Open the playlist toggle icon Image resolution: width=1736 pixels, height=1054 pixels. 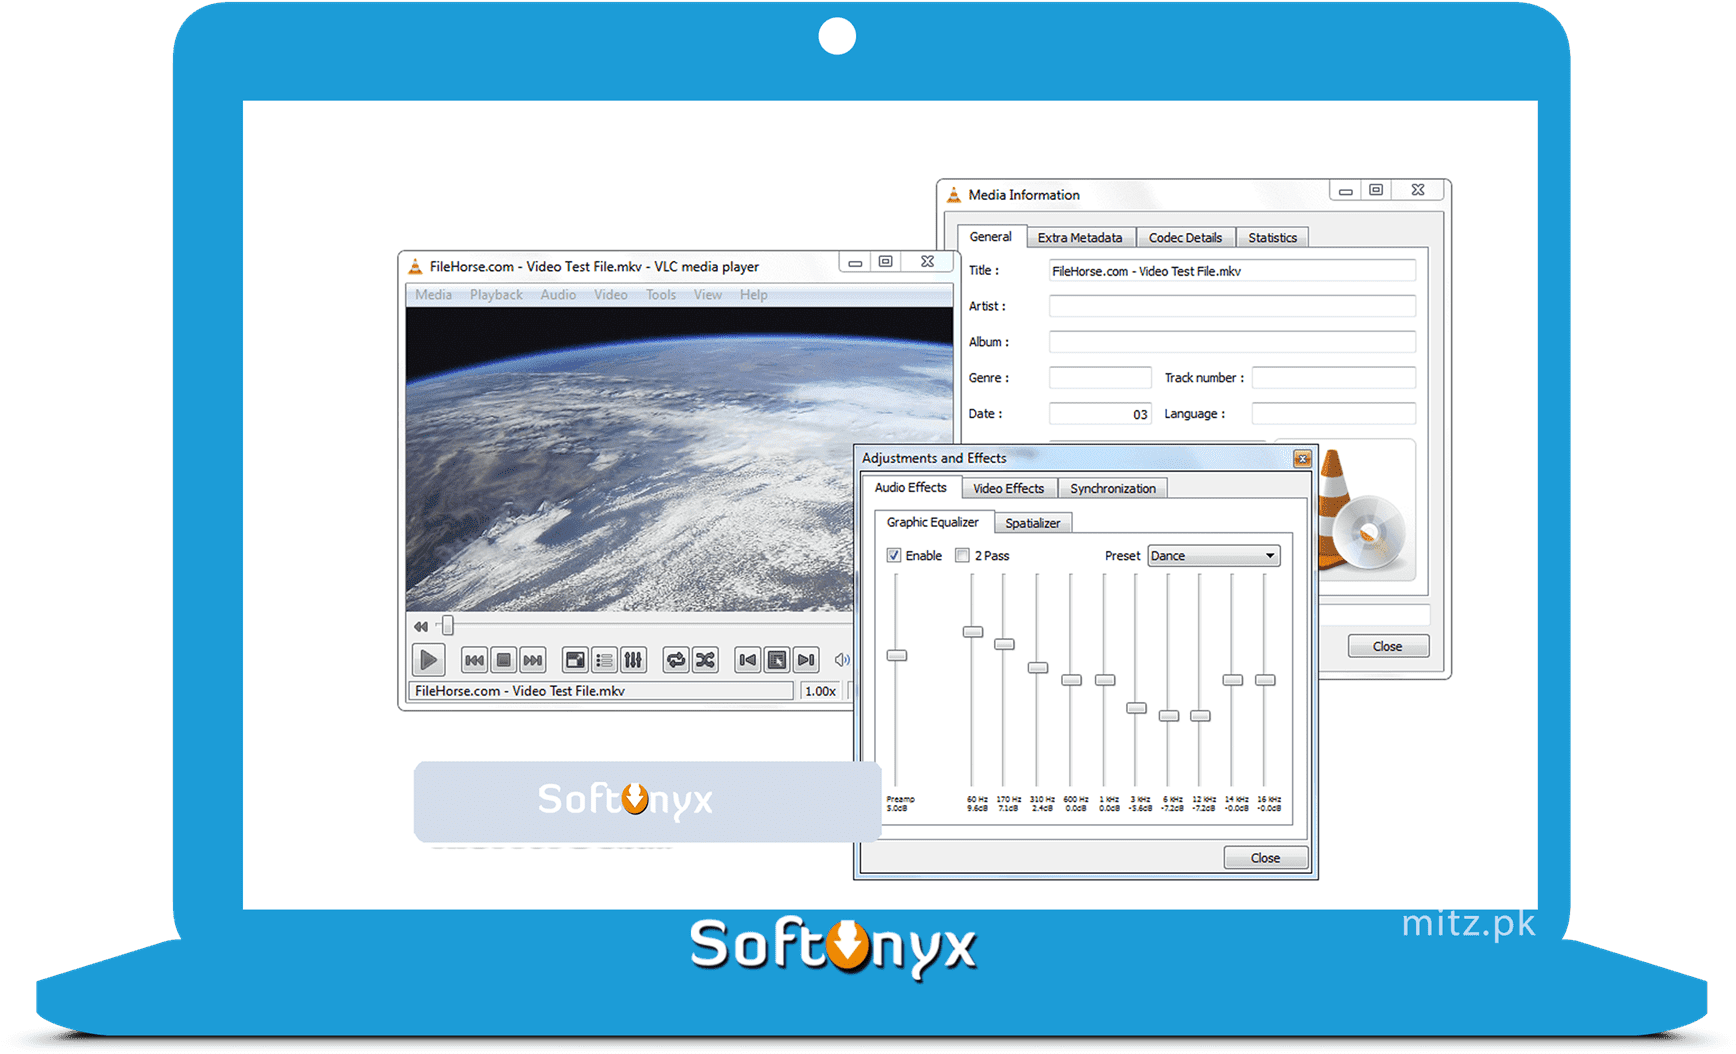[604, 660]
